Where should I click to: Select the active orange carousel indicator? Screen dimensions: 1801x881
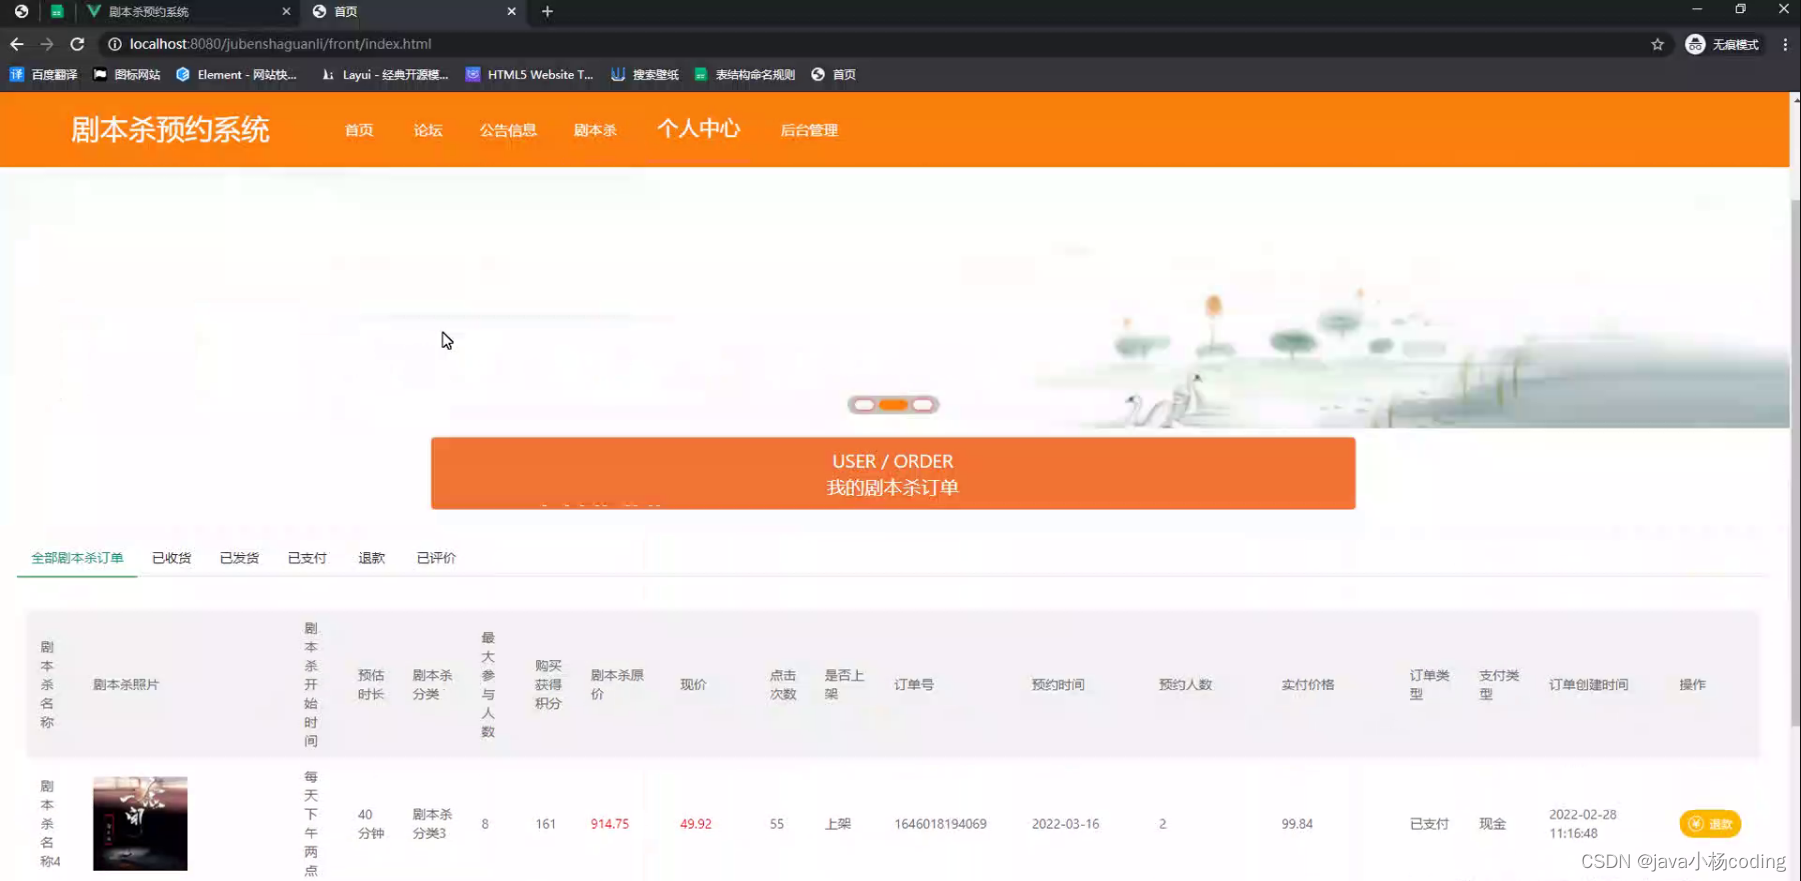point(893,405)
